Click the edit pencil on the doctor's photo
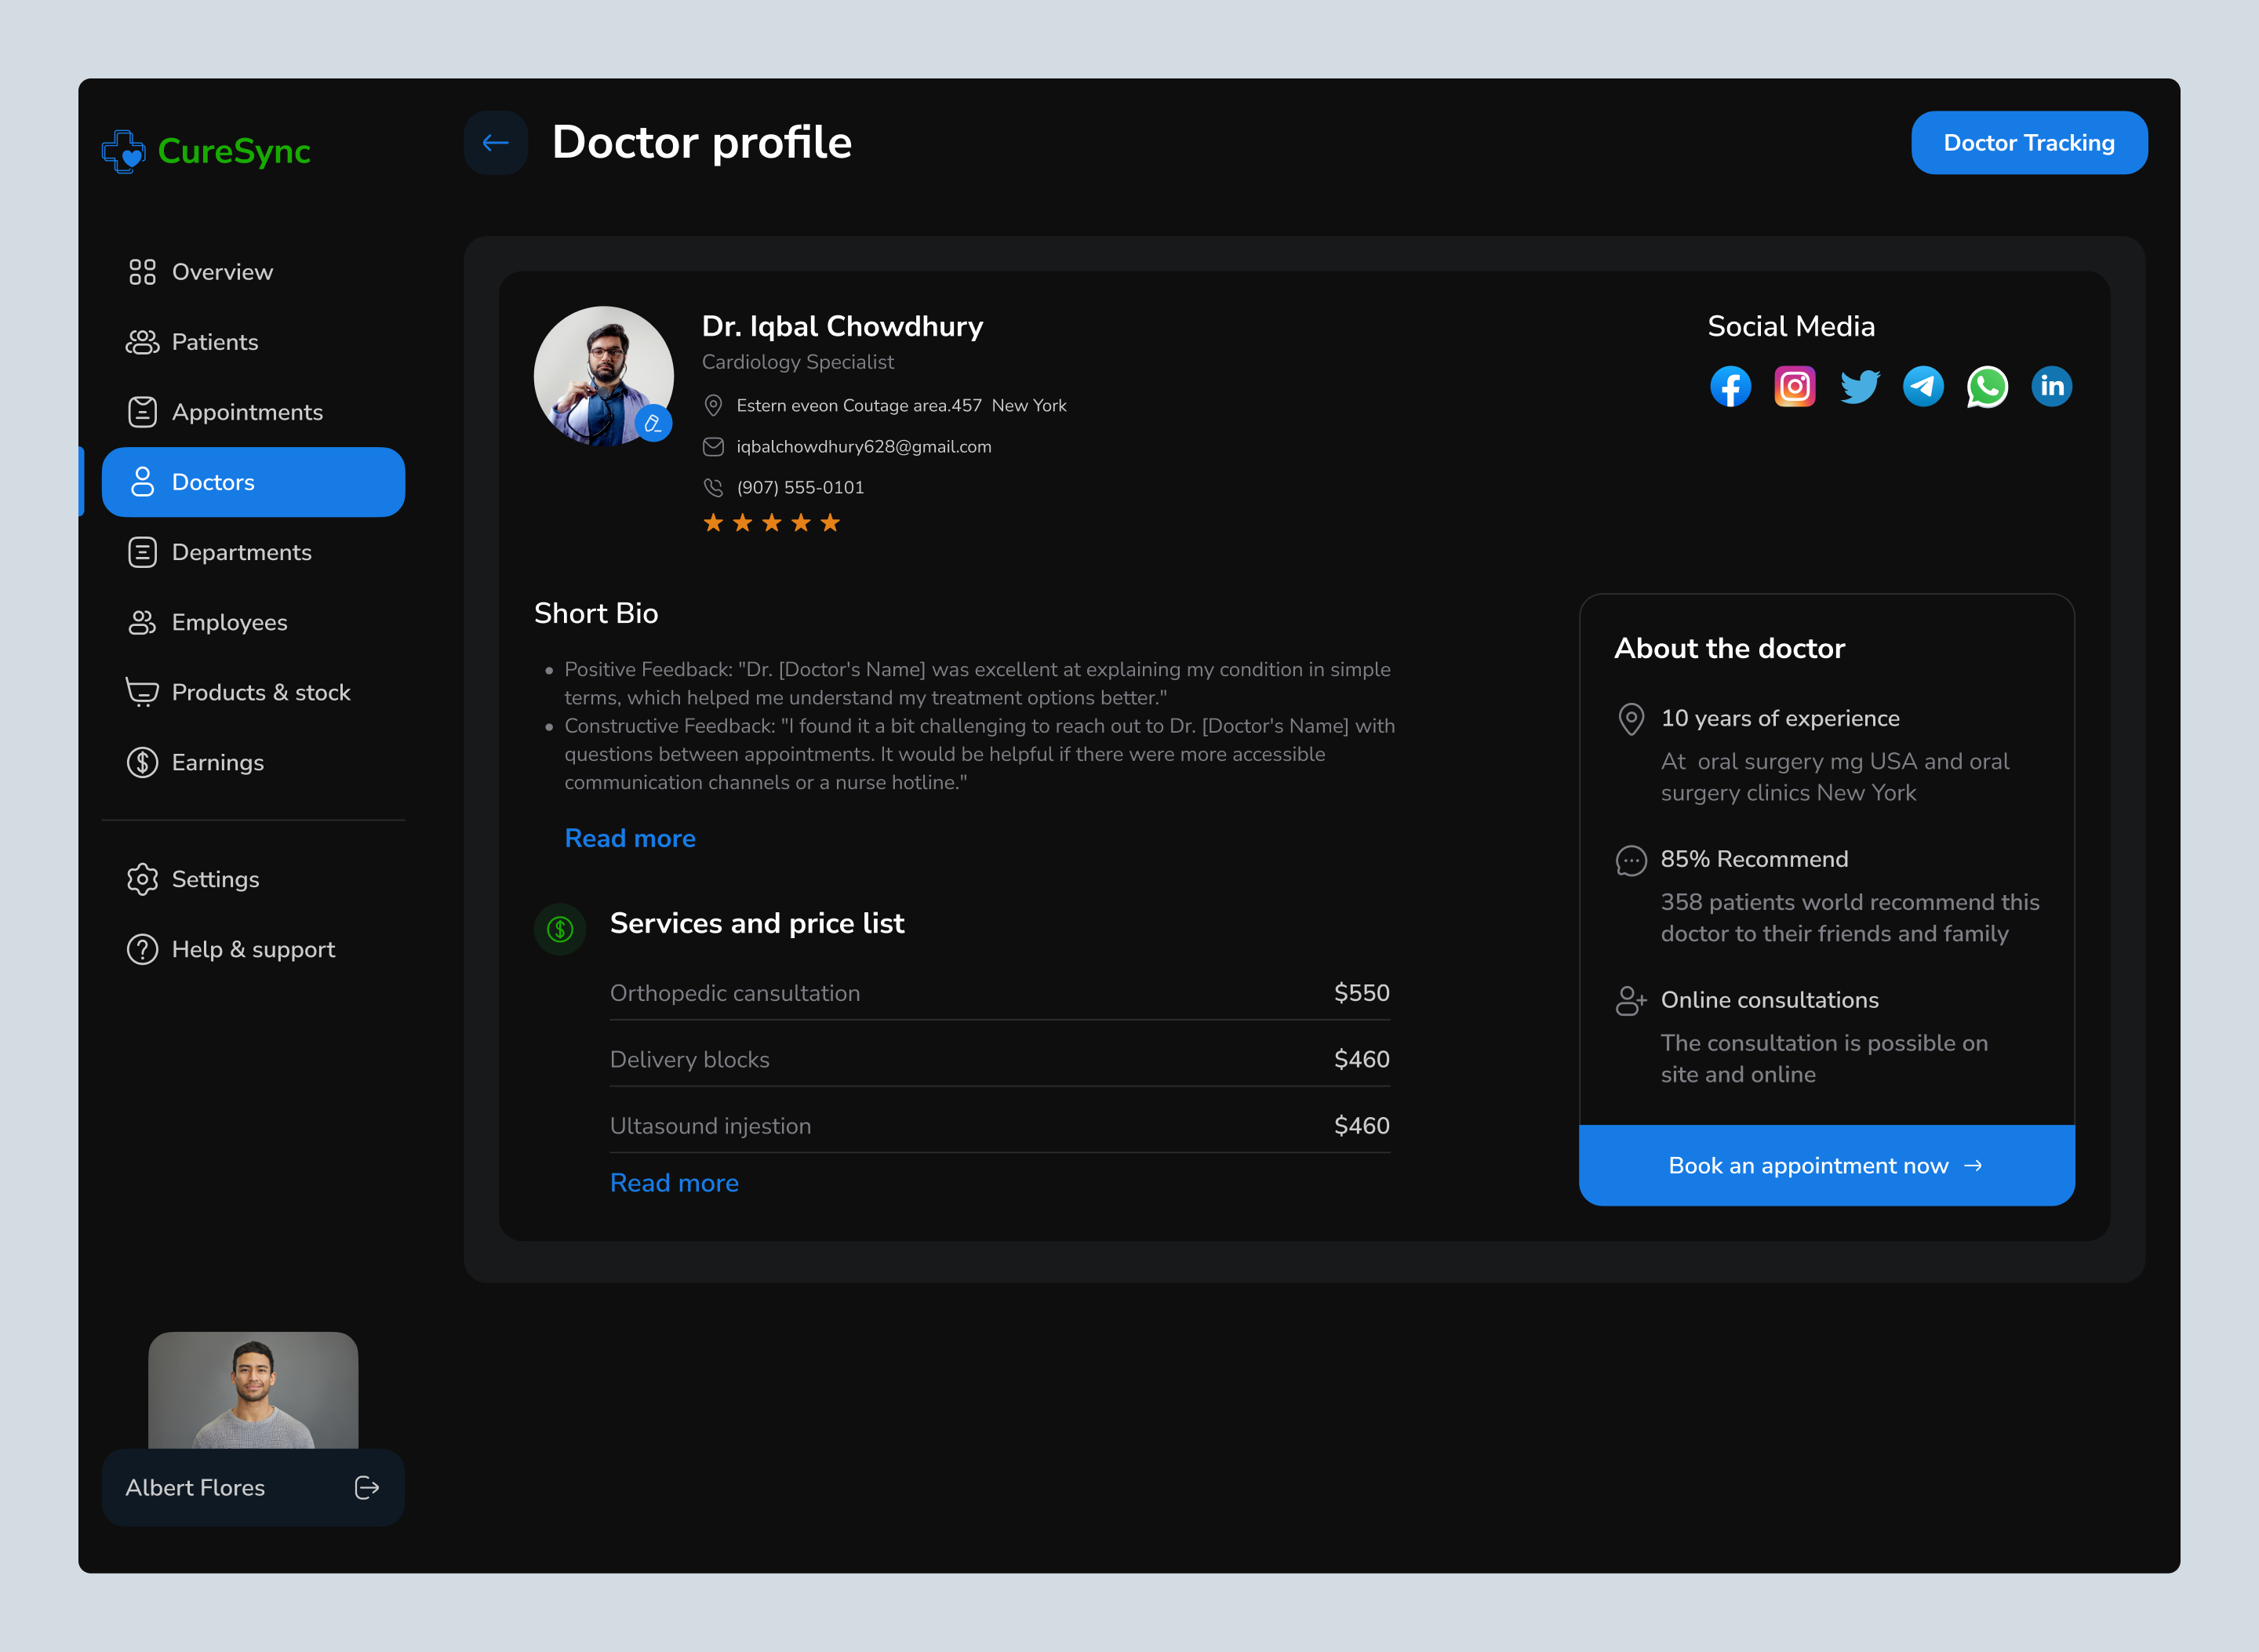 click(x=654, y=424)
